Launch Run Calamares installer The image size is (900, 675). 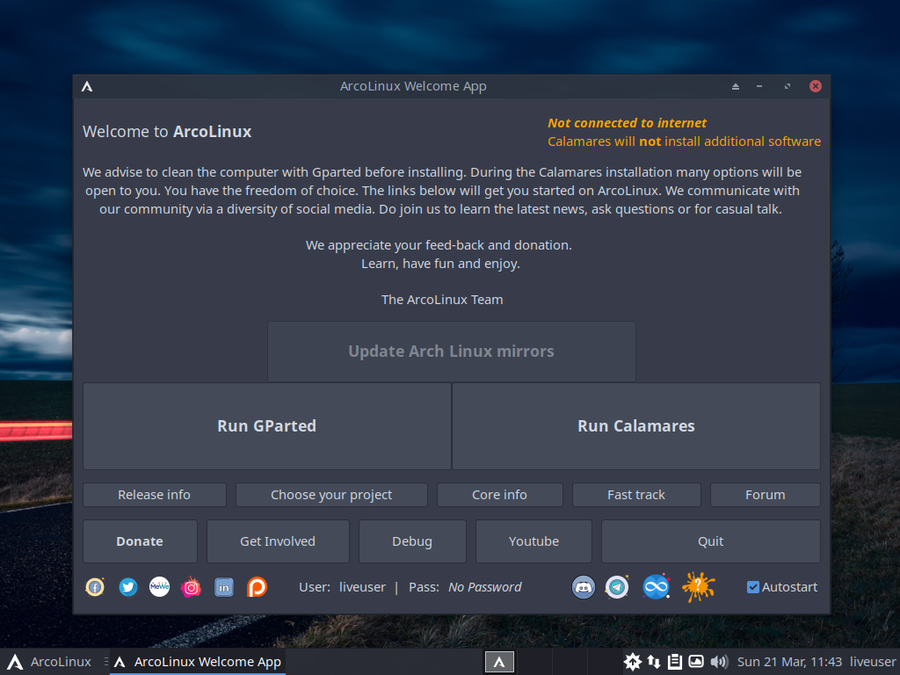(x=636, y=426)
